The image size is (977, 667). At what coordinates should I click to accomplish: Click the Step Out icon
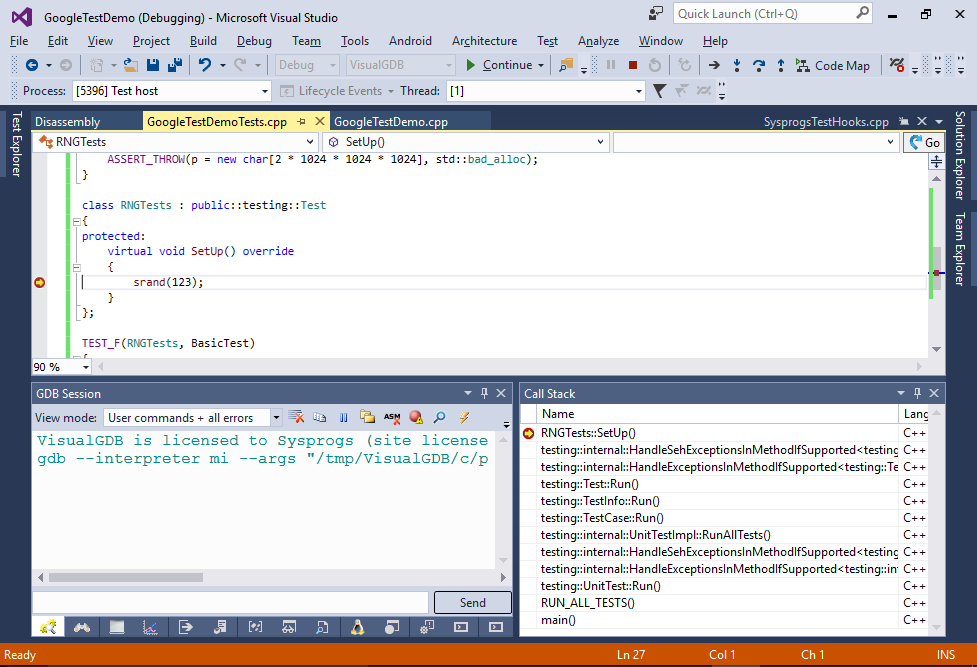781,65
